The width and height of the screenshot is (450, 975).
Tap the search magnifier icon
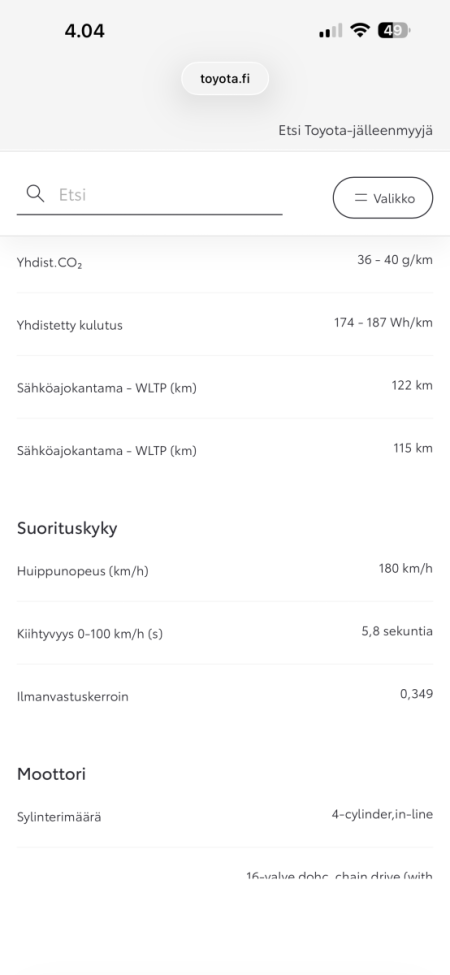pos(35,194)
